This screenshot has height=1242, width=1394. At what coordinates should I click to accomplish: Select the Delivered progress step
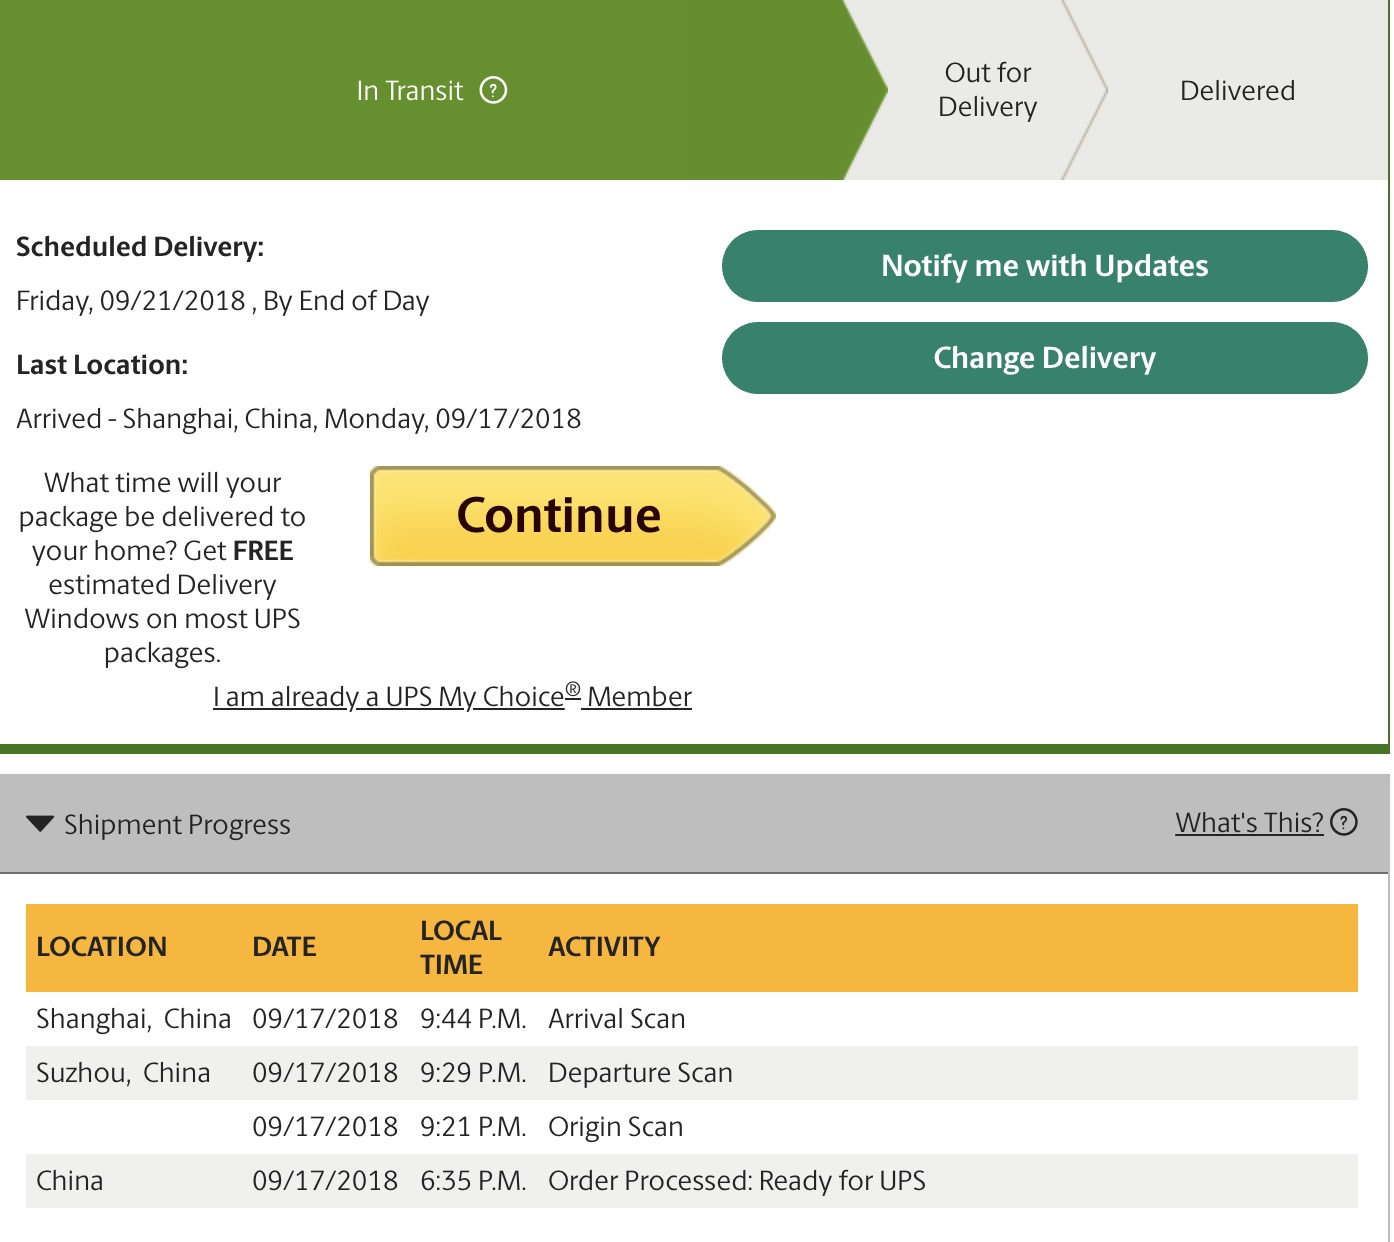pos(1237,90)
